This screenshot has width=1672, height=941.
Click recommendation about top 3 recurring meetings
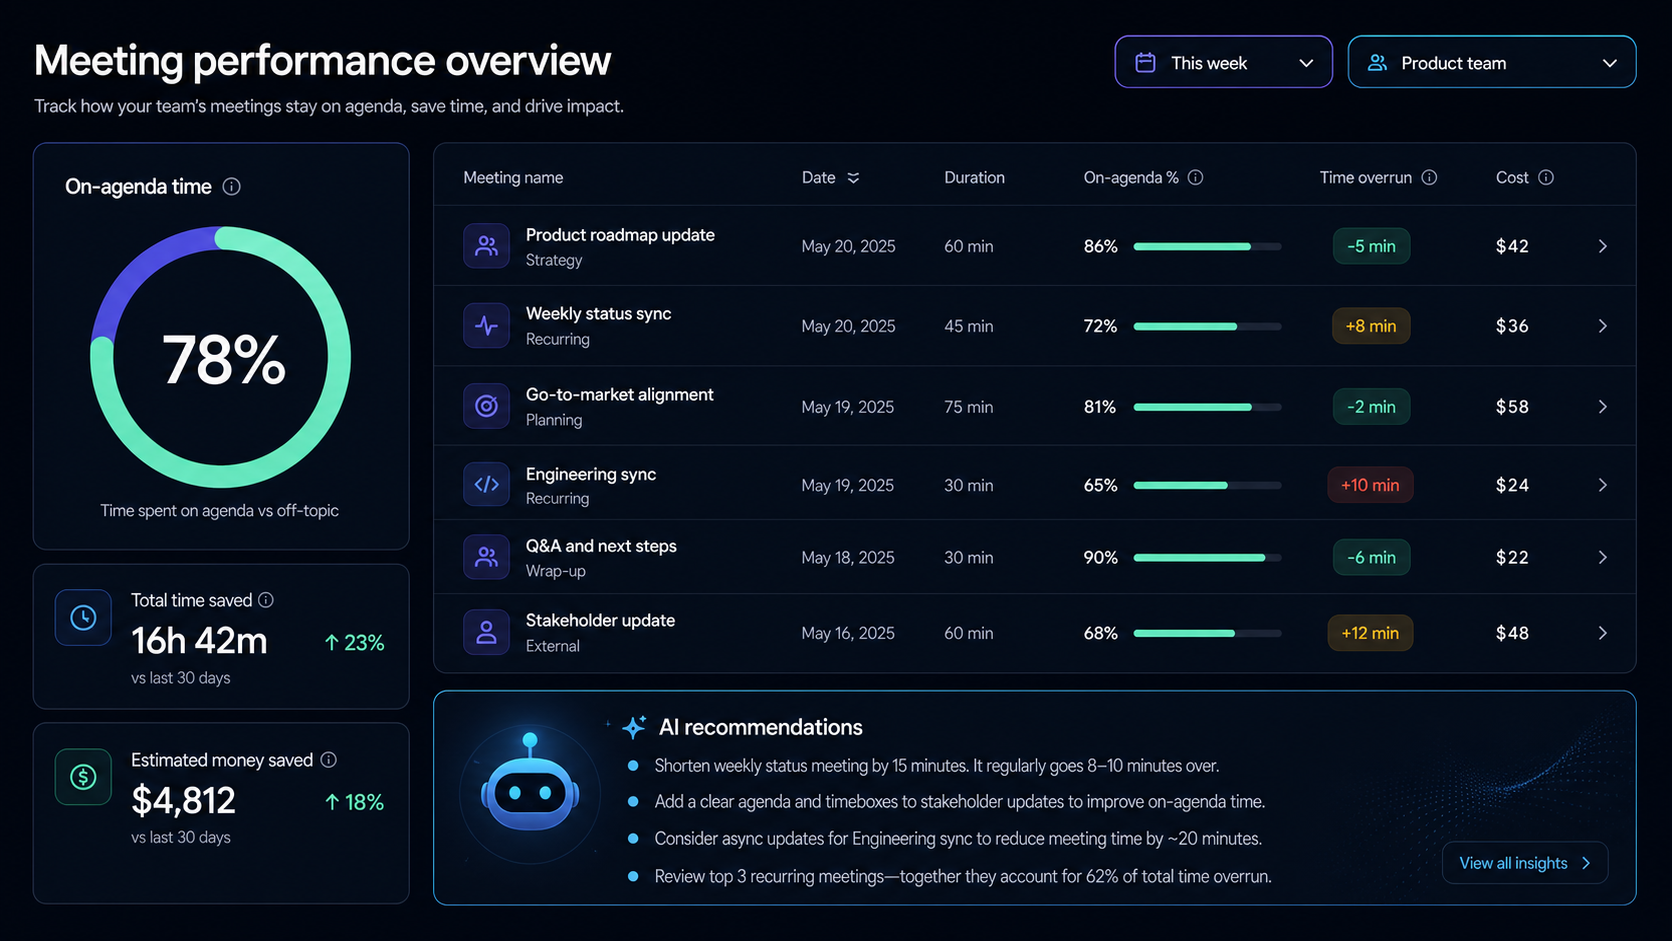click(963, 877)
